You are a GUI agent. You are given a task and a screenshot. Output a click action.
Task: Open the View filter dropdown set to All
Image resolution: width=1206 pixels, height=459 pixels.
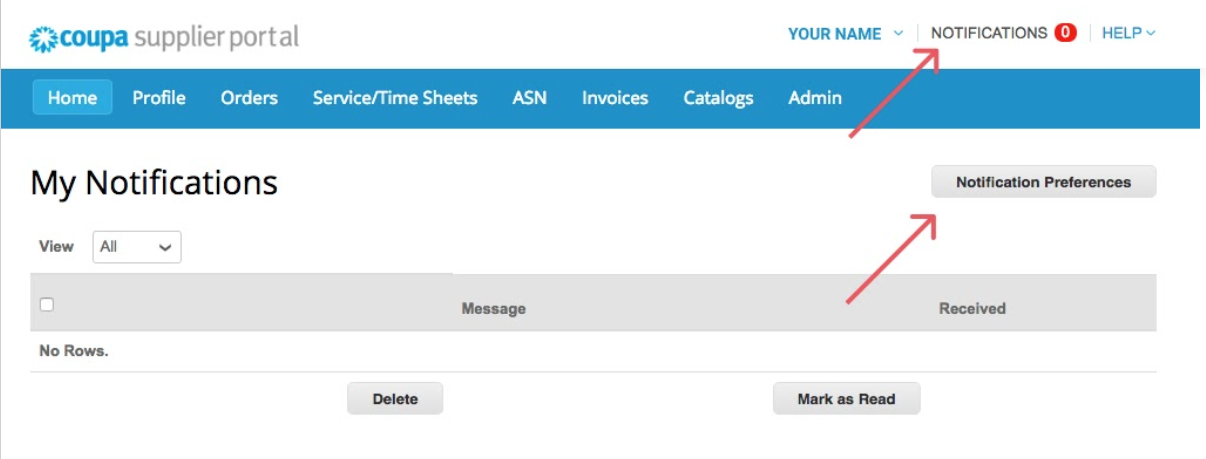click(137, 247)
